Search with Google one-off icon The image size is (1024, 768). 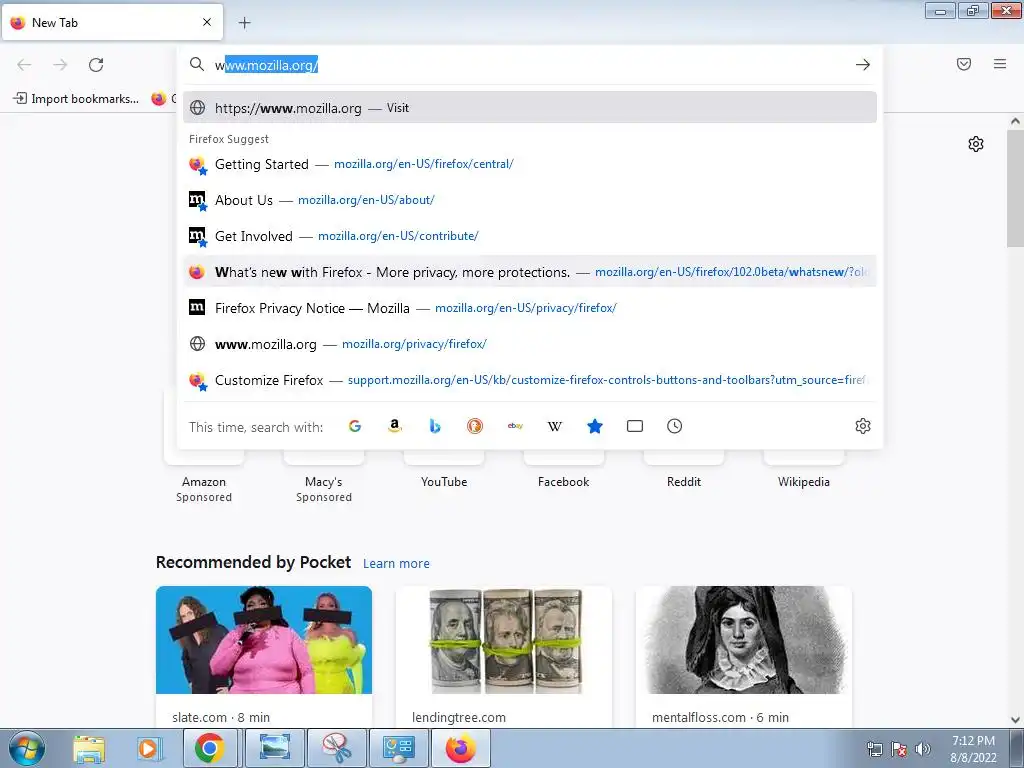point(355,426)
